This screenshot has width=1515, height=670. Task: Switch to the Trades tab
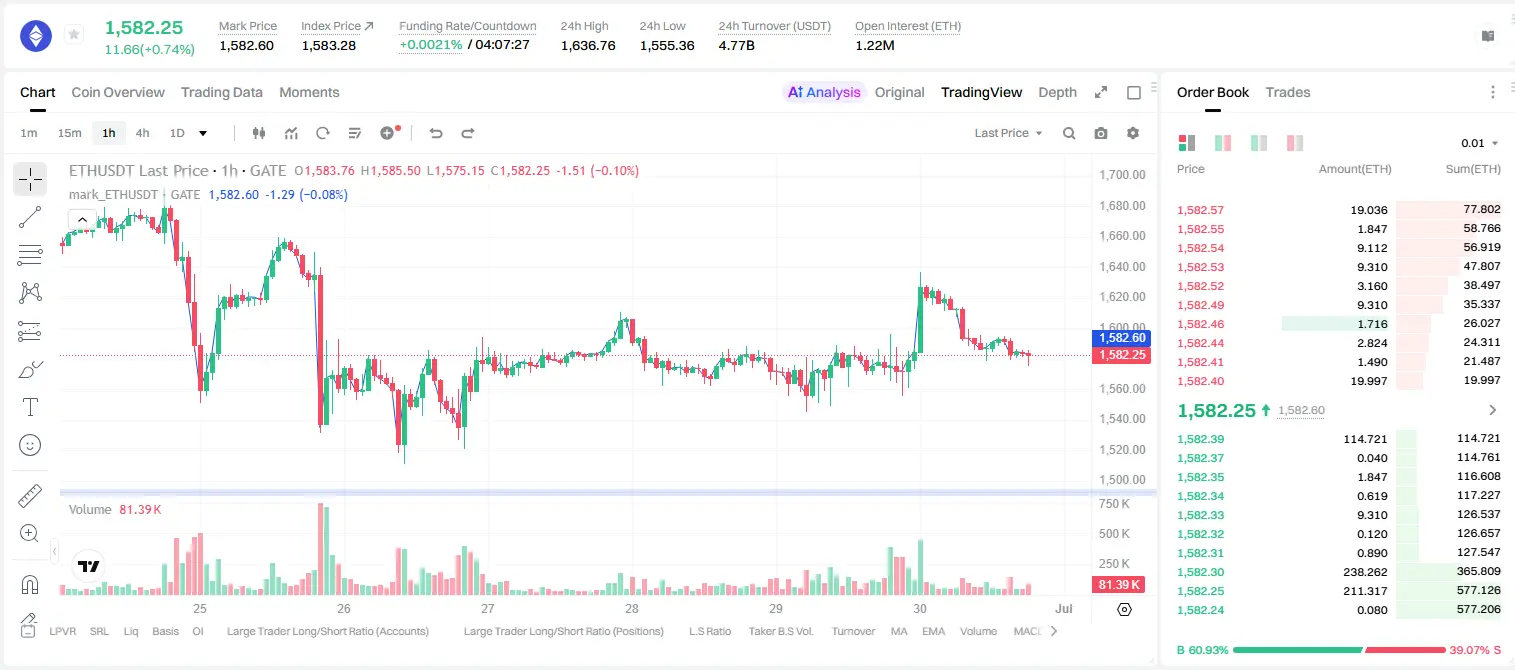tap(1288, 92)
